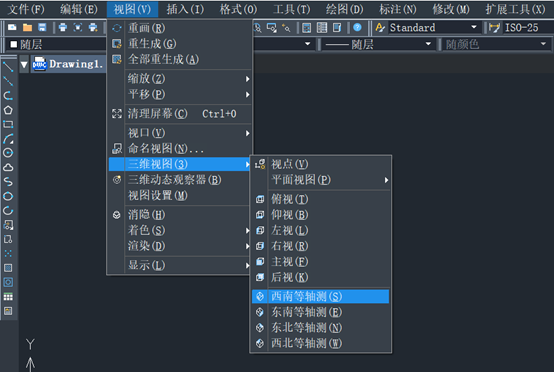Click the 俯视(T) top view icon
This screenshot has width=554, height=372.
[260, 199]
